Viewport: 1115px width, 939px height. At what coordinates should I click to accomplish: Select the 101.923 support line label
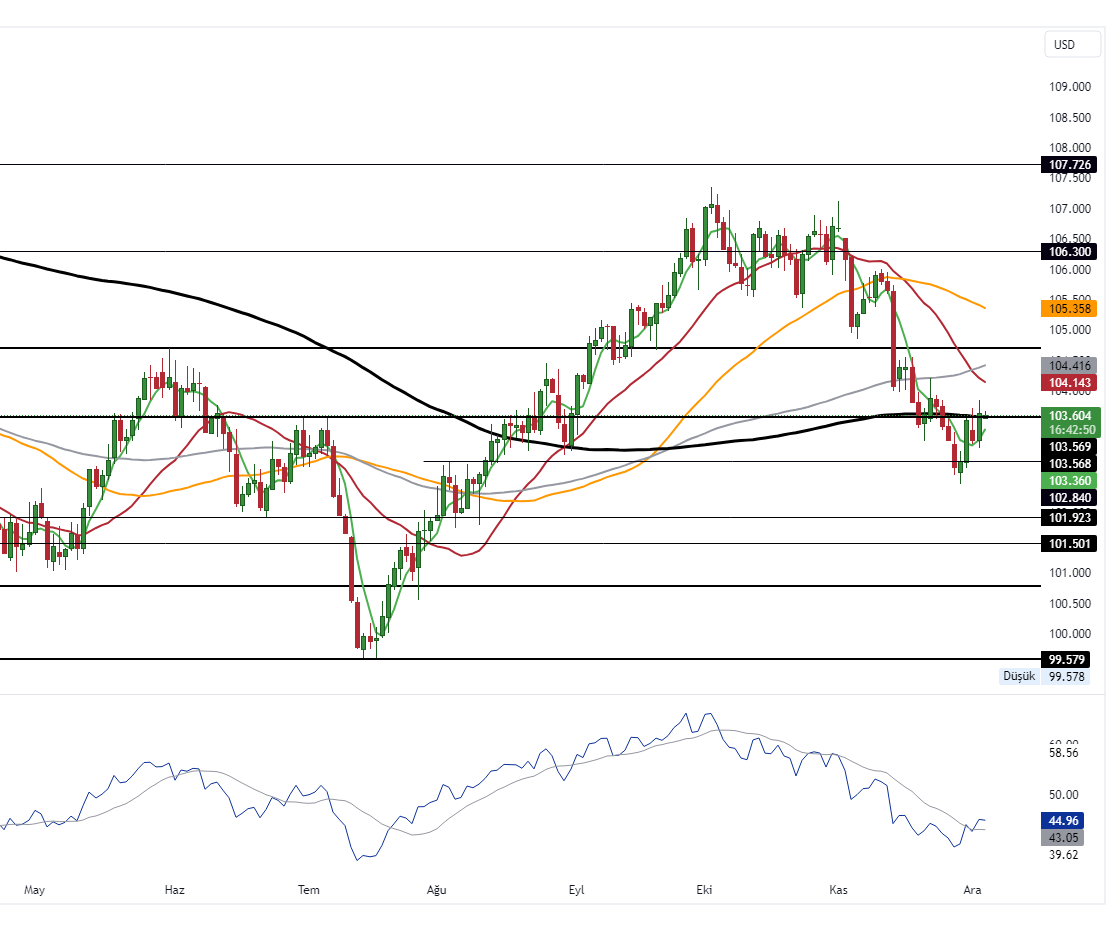coord(1068,517)
